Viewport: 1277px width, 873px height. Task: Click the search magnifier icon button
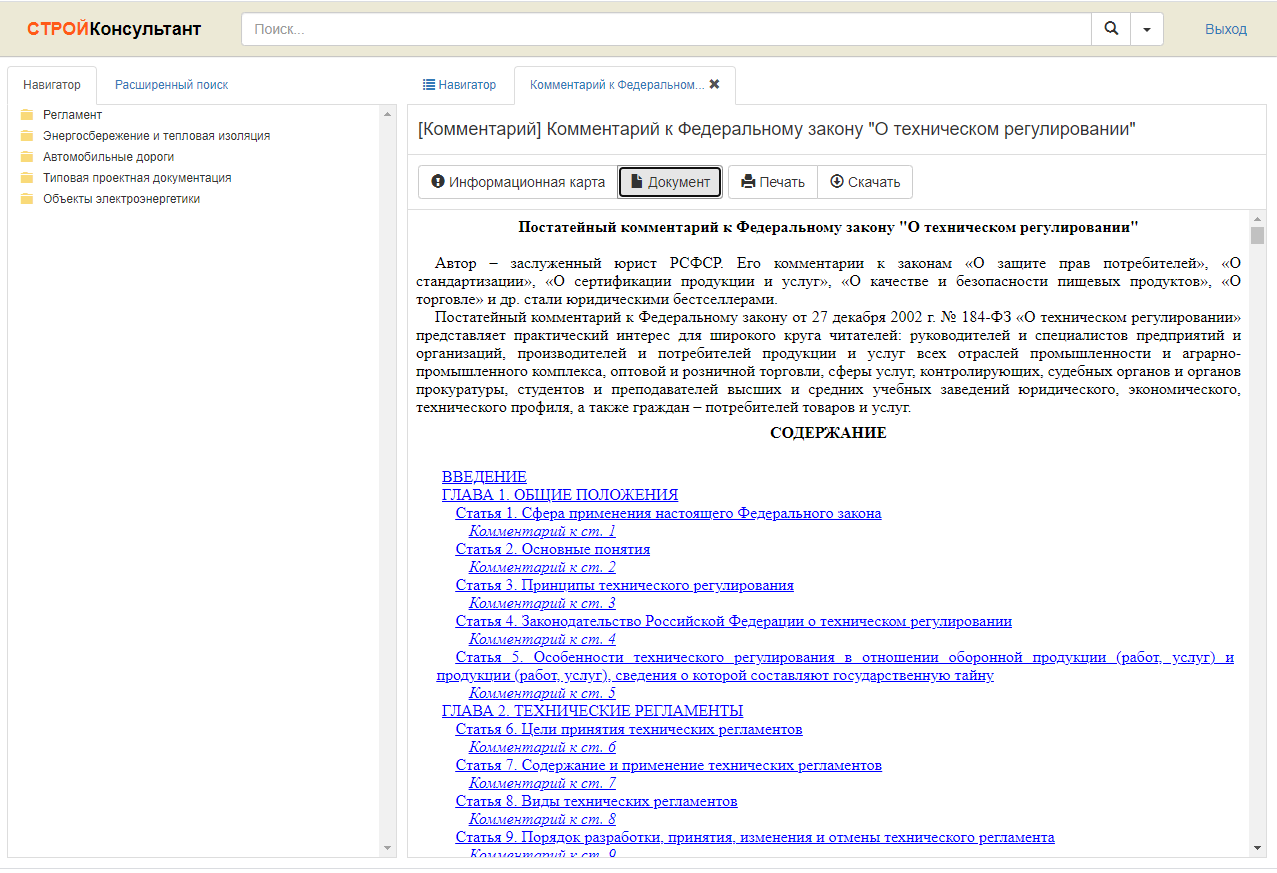pyautogui.click(x=1111, y=29)
